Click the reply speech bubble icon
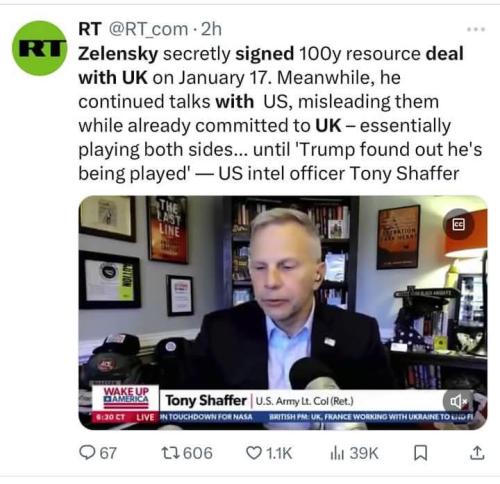This screenshot has height=484, width=500. 88,453
